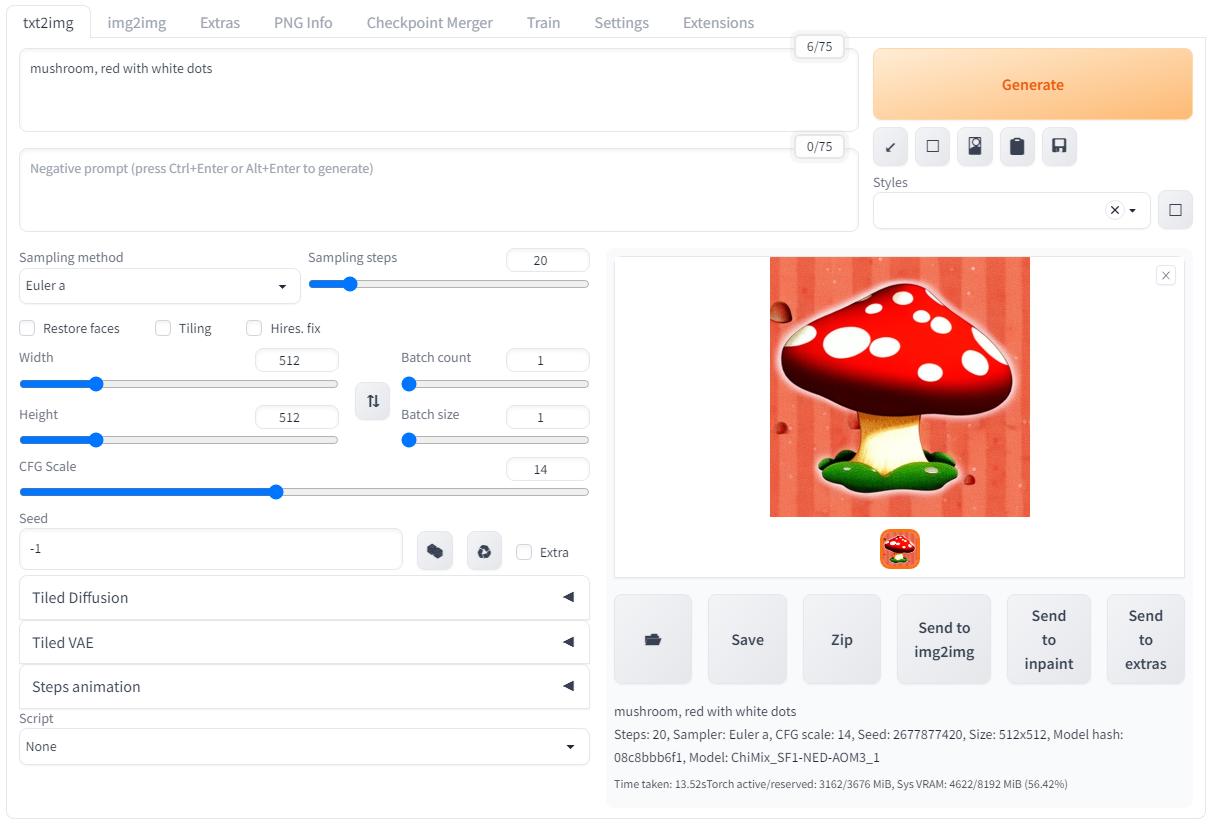Click the large generated mushroom image

tap(900, 387)
